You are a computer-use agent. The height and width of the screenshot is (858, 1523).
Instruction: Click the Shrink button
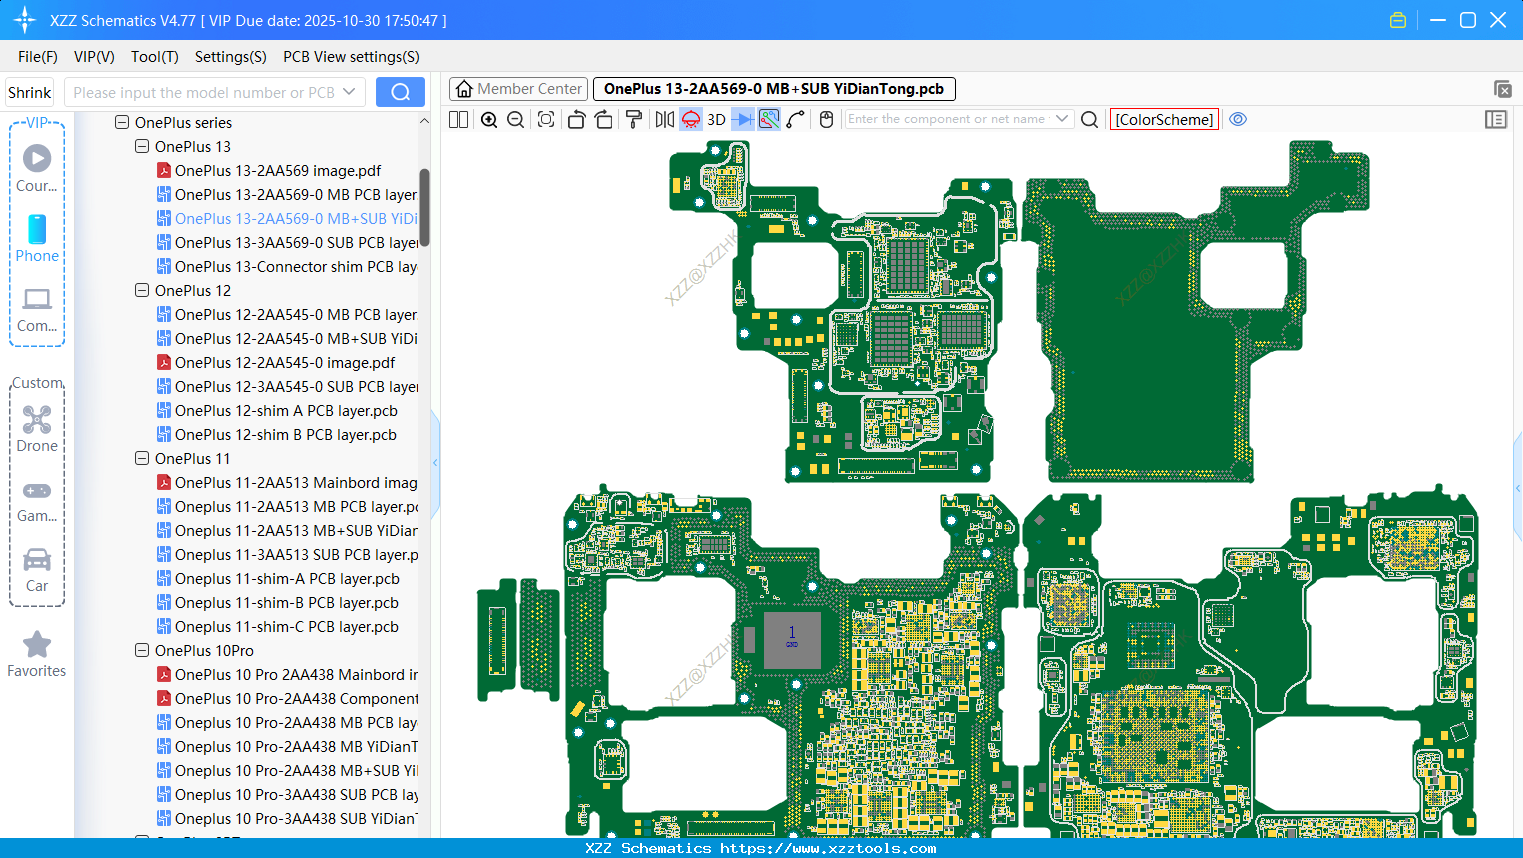(30, 93)
